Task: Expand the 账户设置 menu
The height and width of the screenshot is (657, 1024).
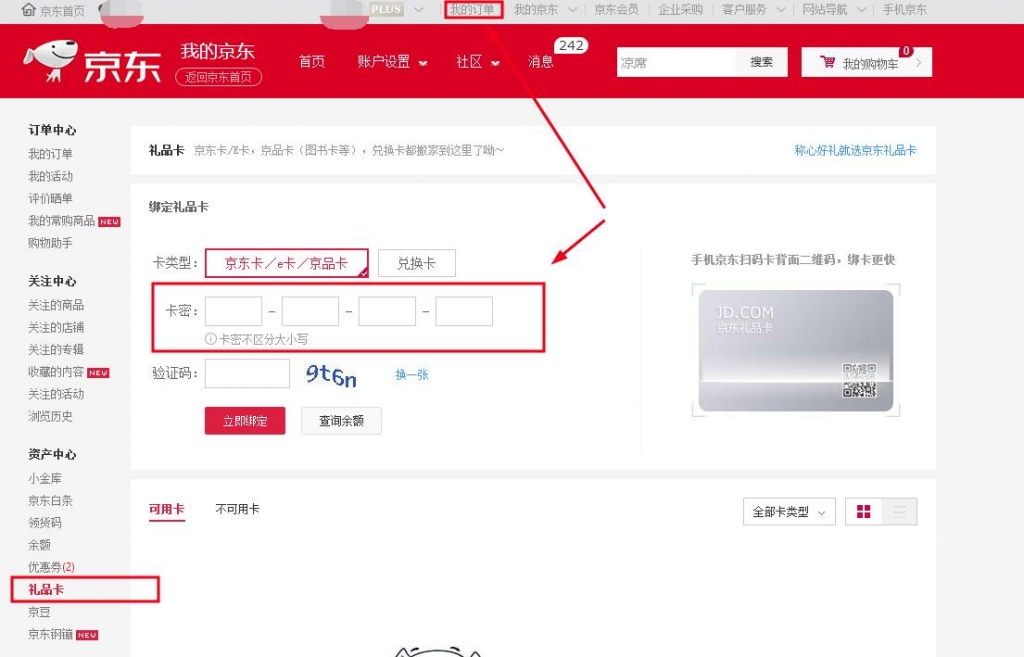Action: 392,62
